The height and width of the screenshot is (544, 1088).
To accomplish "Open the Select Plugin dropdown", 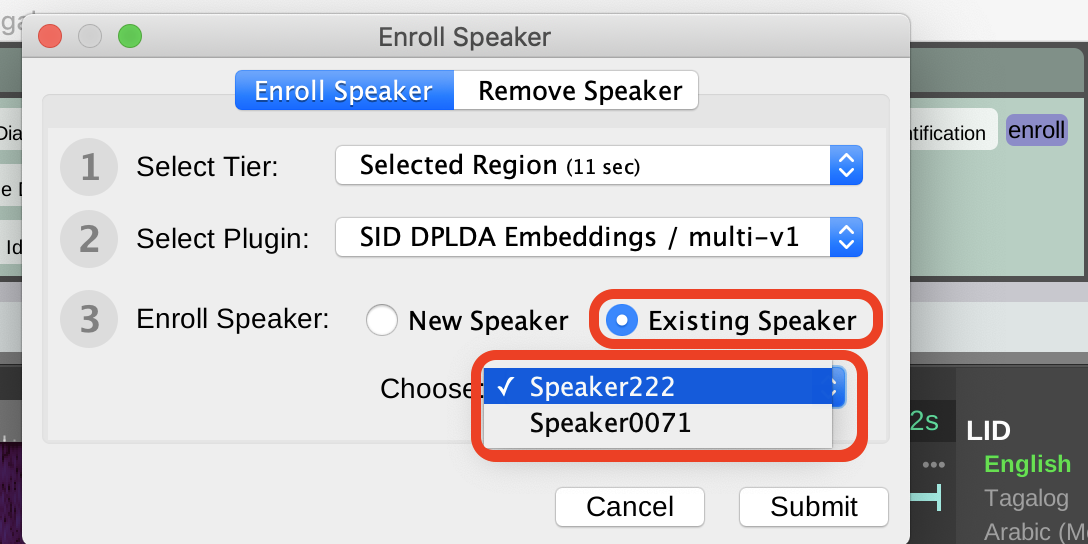I will pyautogui.click(x=598, y=238).
